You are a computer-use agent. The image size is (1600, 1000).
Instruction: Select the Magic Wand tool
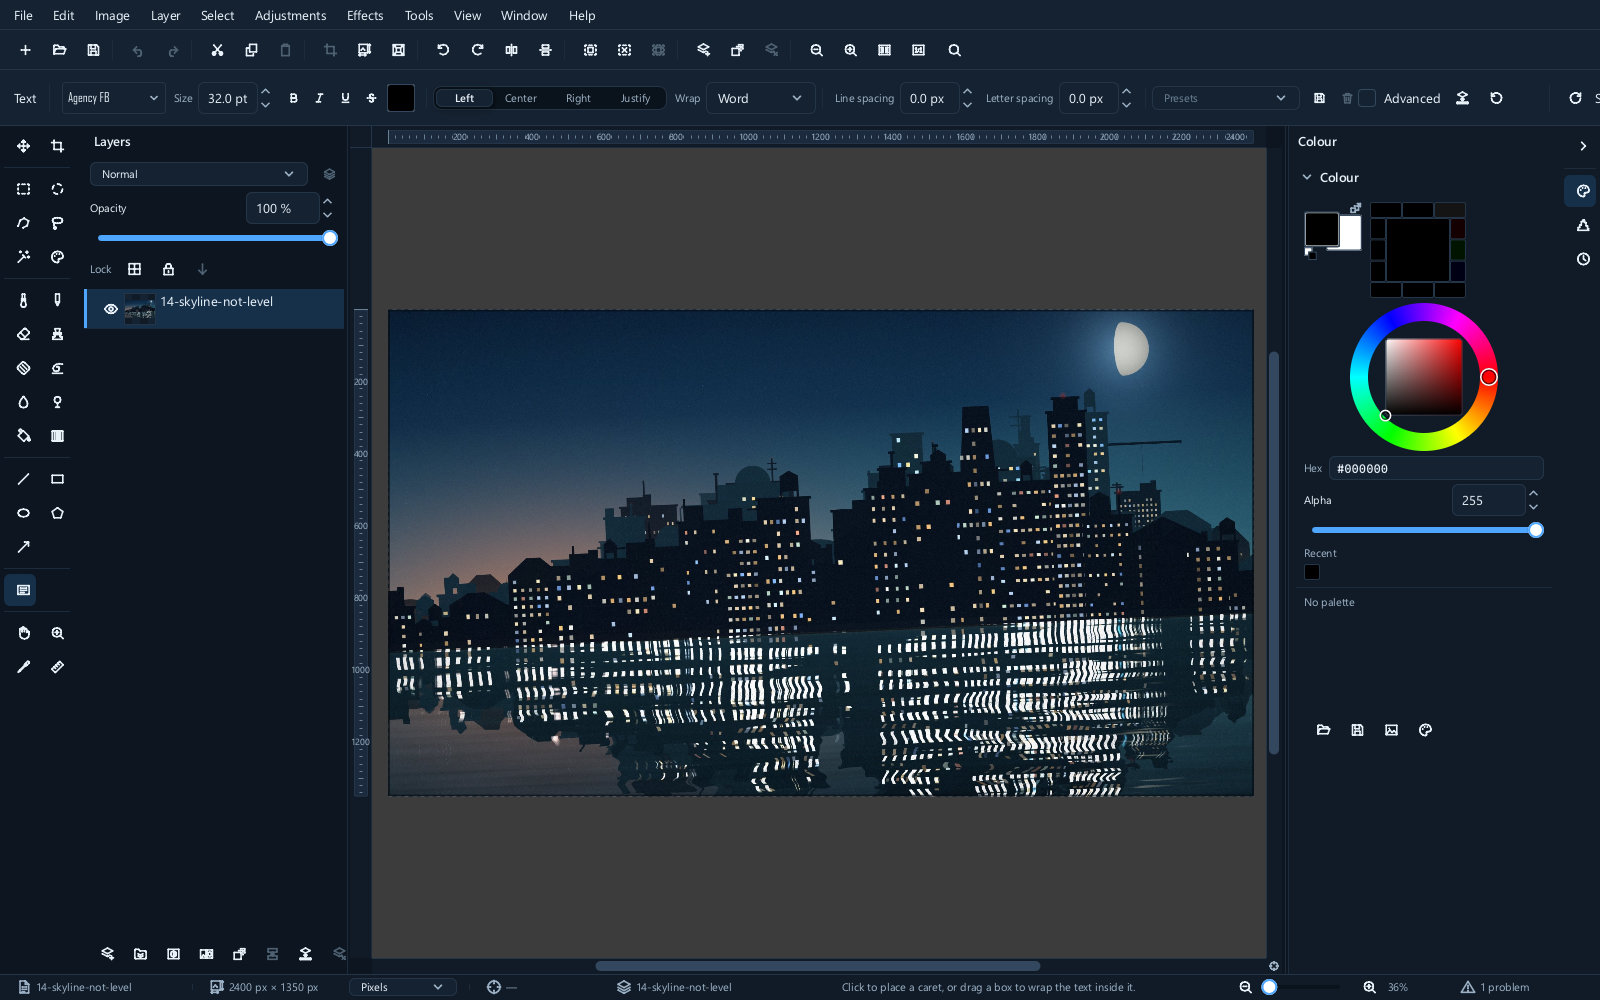click(x=23, y=257)
